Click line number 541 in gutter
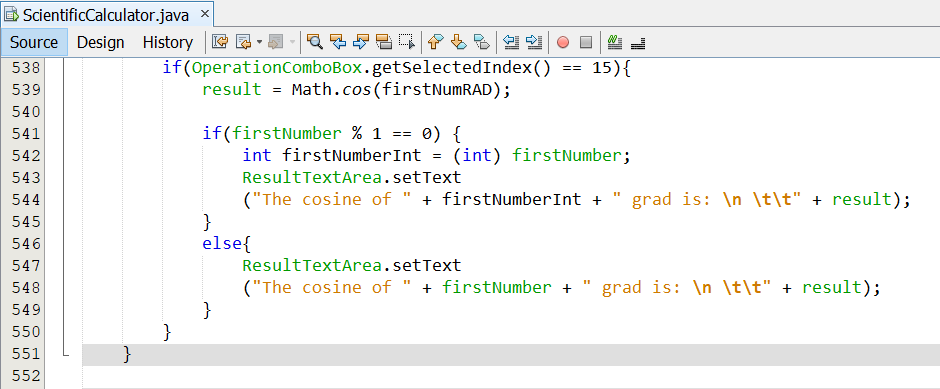This screenshot has width=940, height=389. tap(26, 134)
